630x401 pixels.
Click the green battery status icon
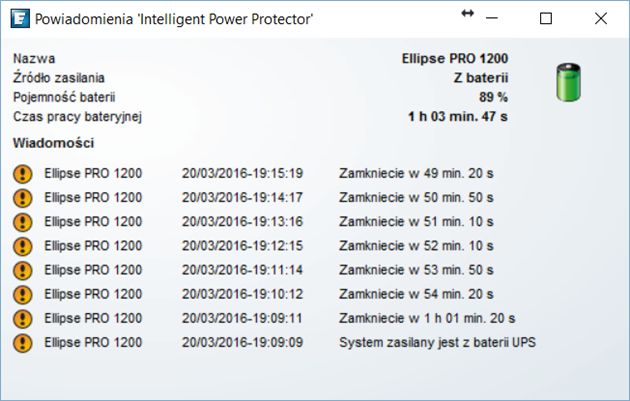569,82
